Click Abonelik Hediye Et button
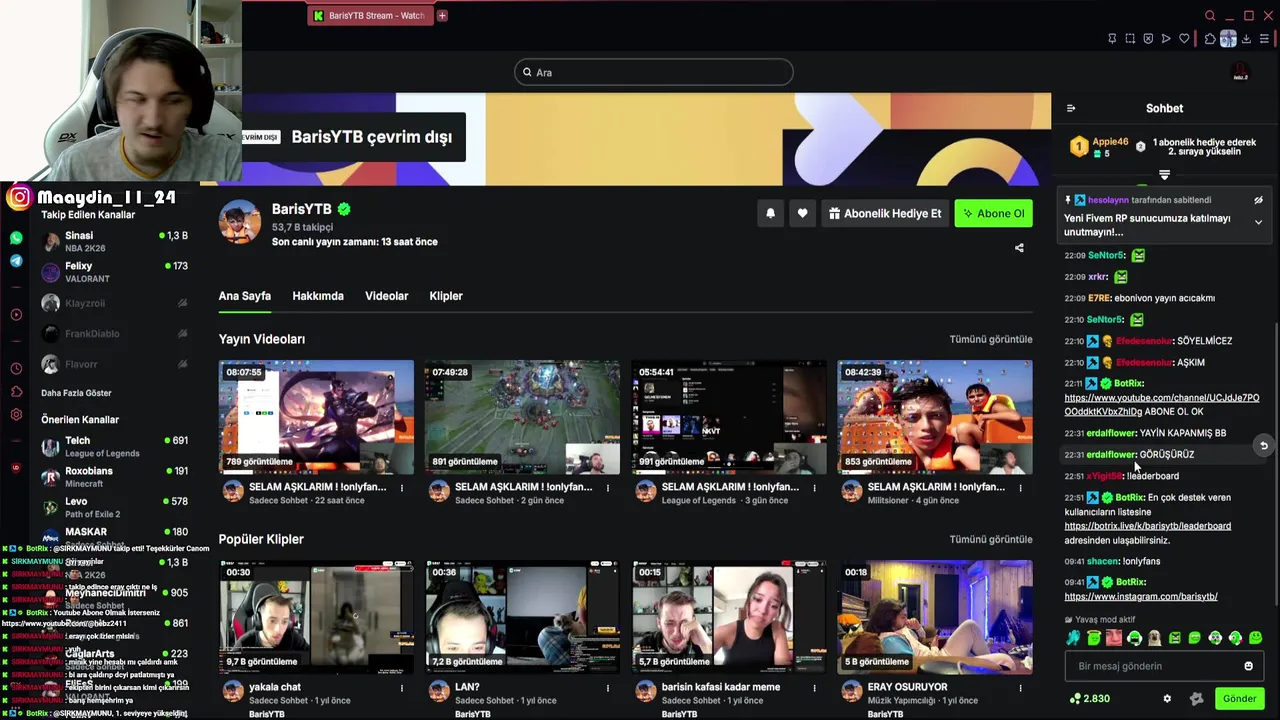Viewport: 1280px width, 720px height. [x=885, y=213]
